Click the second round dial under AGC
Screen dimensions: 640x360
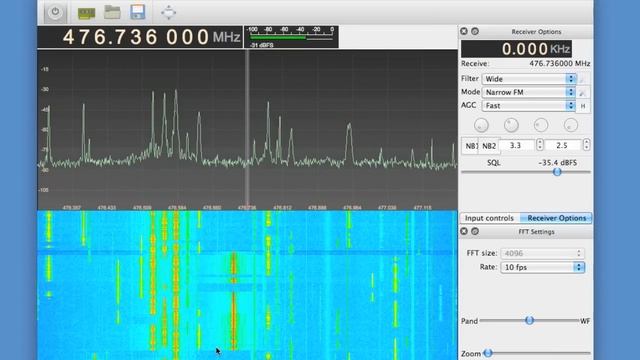[x=511, y=125]
